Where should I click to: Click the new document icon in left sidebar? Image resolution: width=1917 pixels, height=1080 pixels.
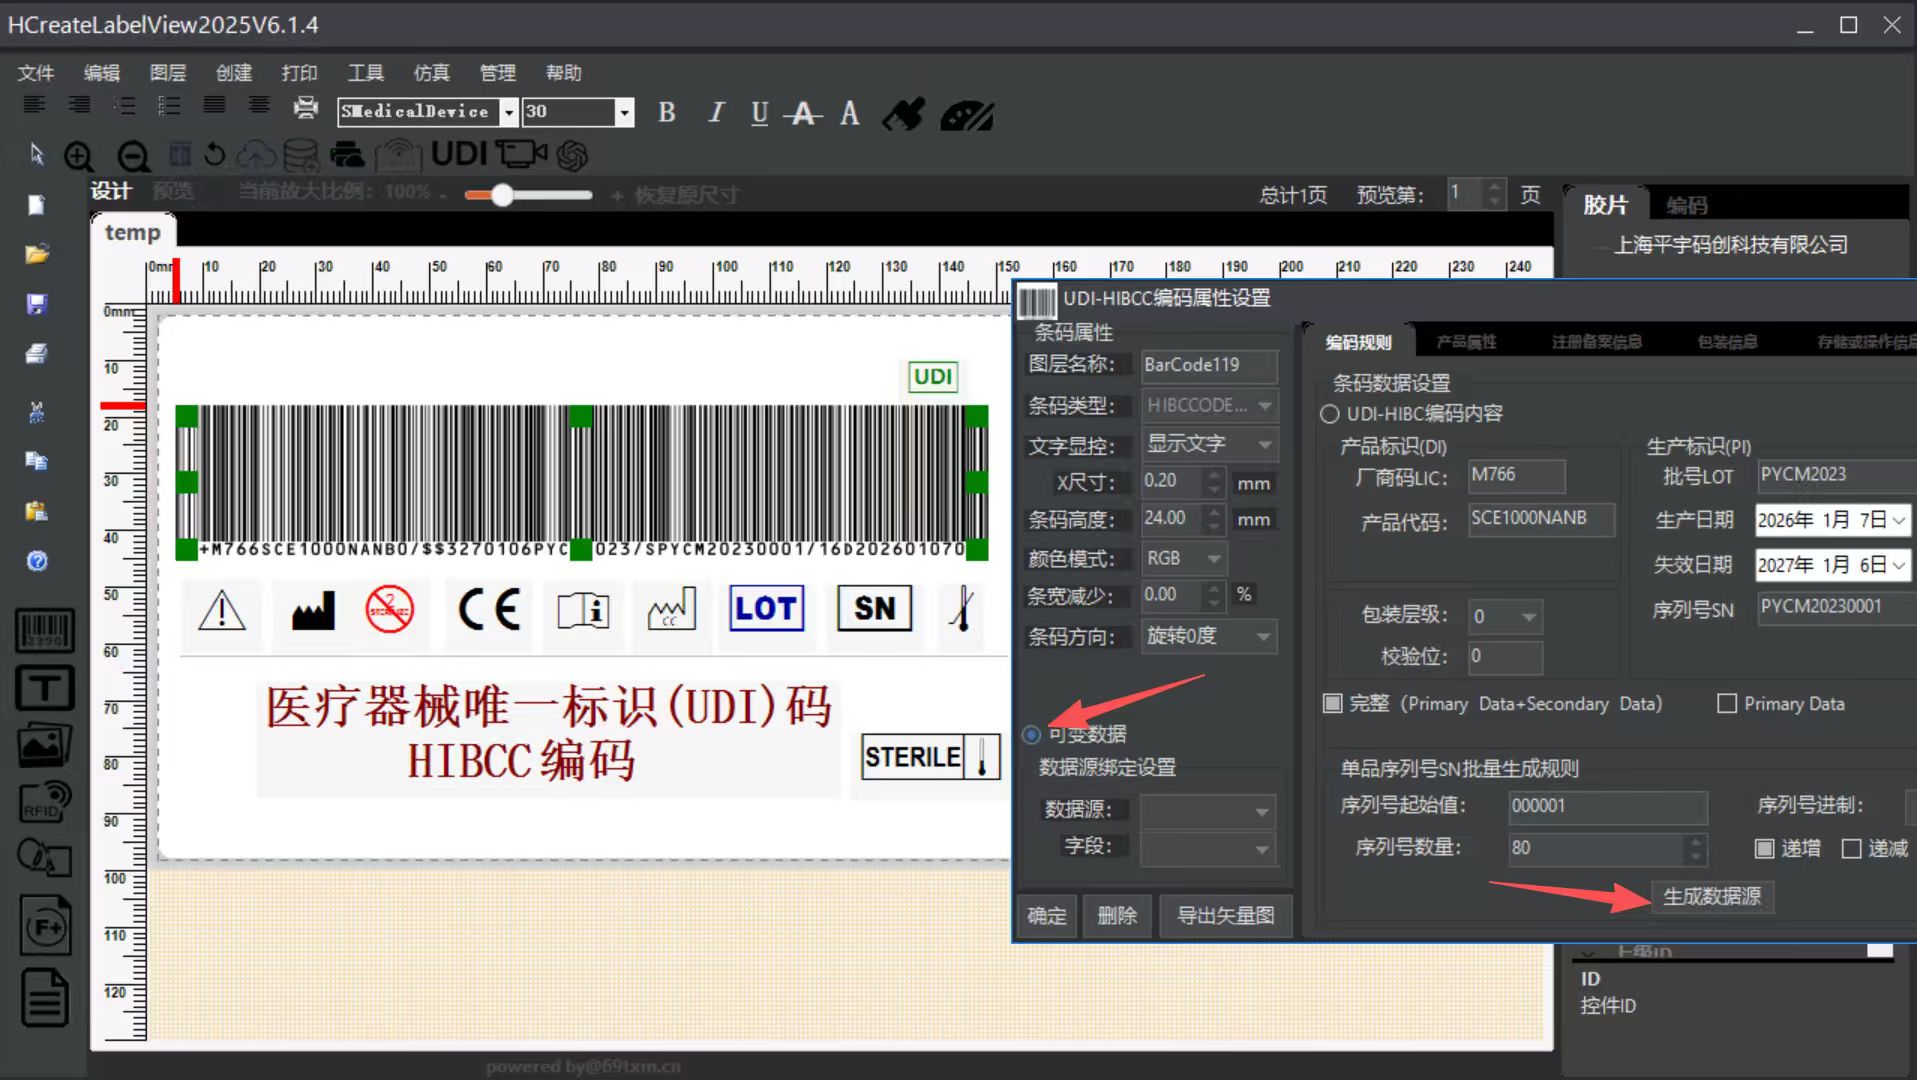37,204
